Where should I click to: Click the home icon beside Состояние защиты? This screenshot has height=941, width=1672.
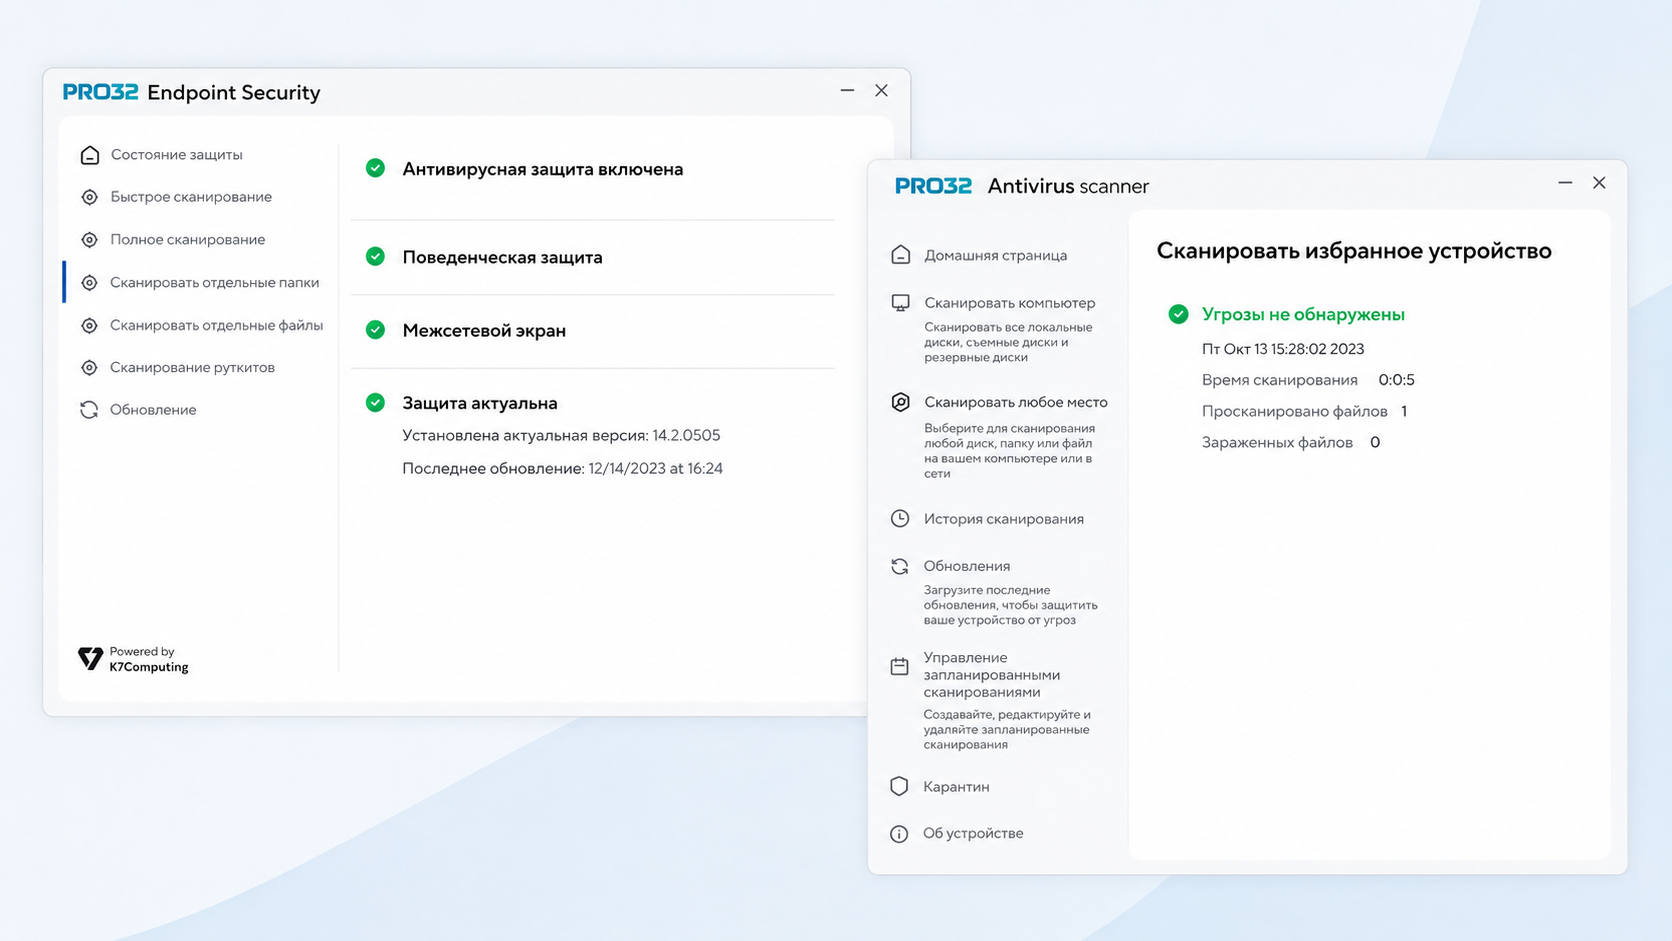pos(90,155)
